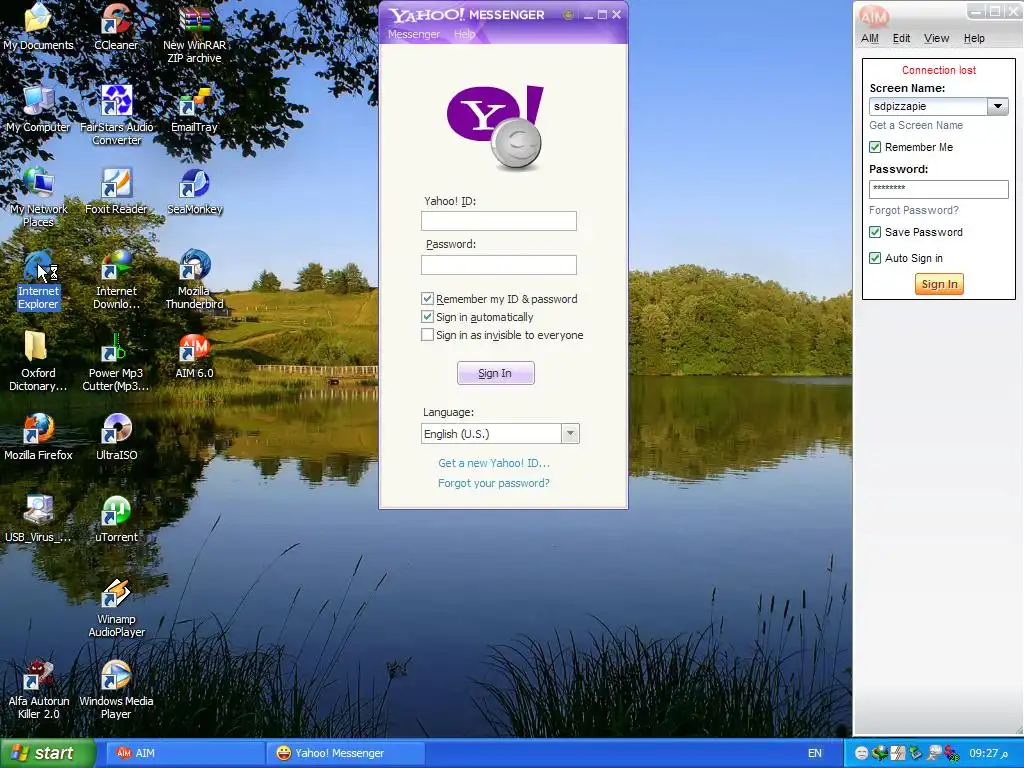Select the uTorrent desktop shortcut

tap(116, 519)
